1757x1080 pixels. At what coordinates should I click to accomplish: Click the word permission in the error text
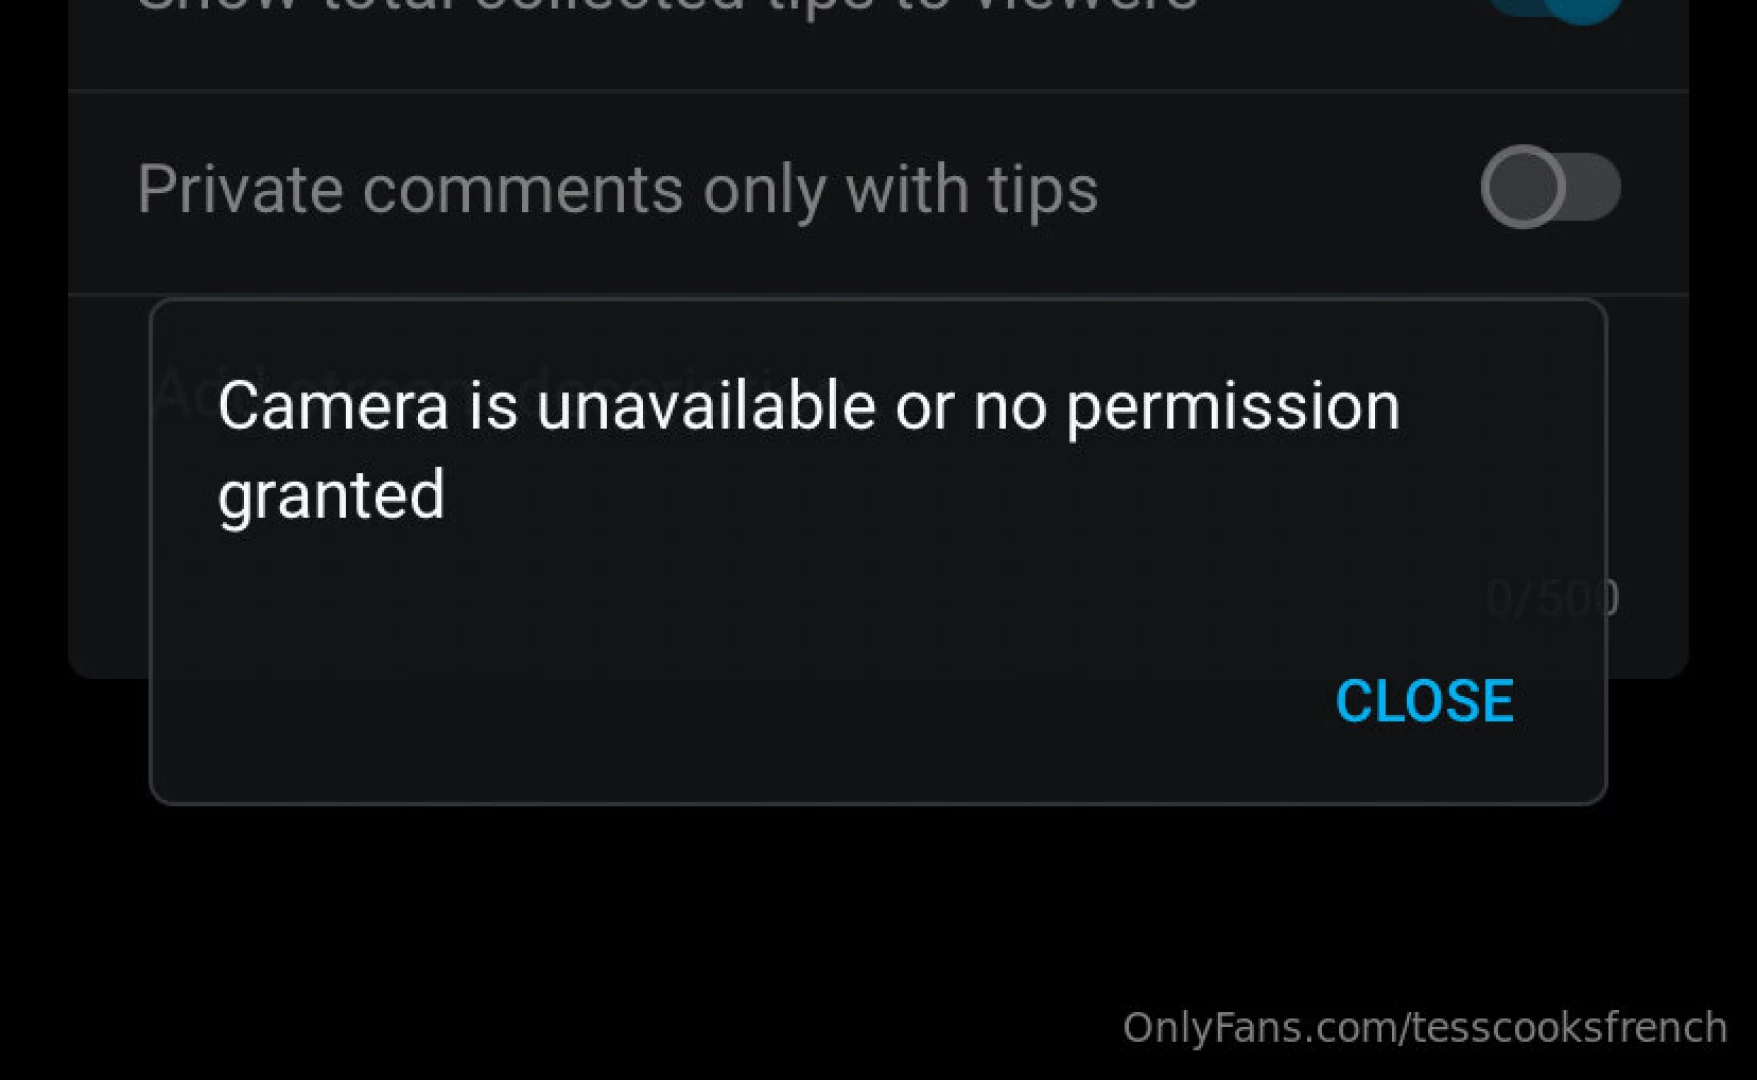(x=1233, y=409)
